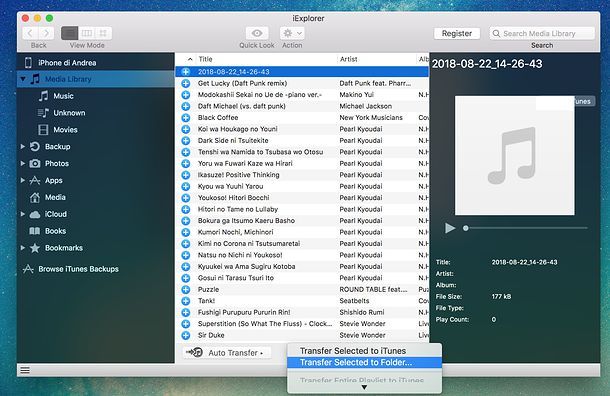Select Ikasuze! Positive Thinking track
The width and height of the screenshot is (610, 396).
point(302,175)
